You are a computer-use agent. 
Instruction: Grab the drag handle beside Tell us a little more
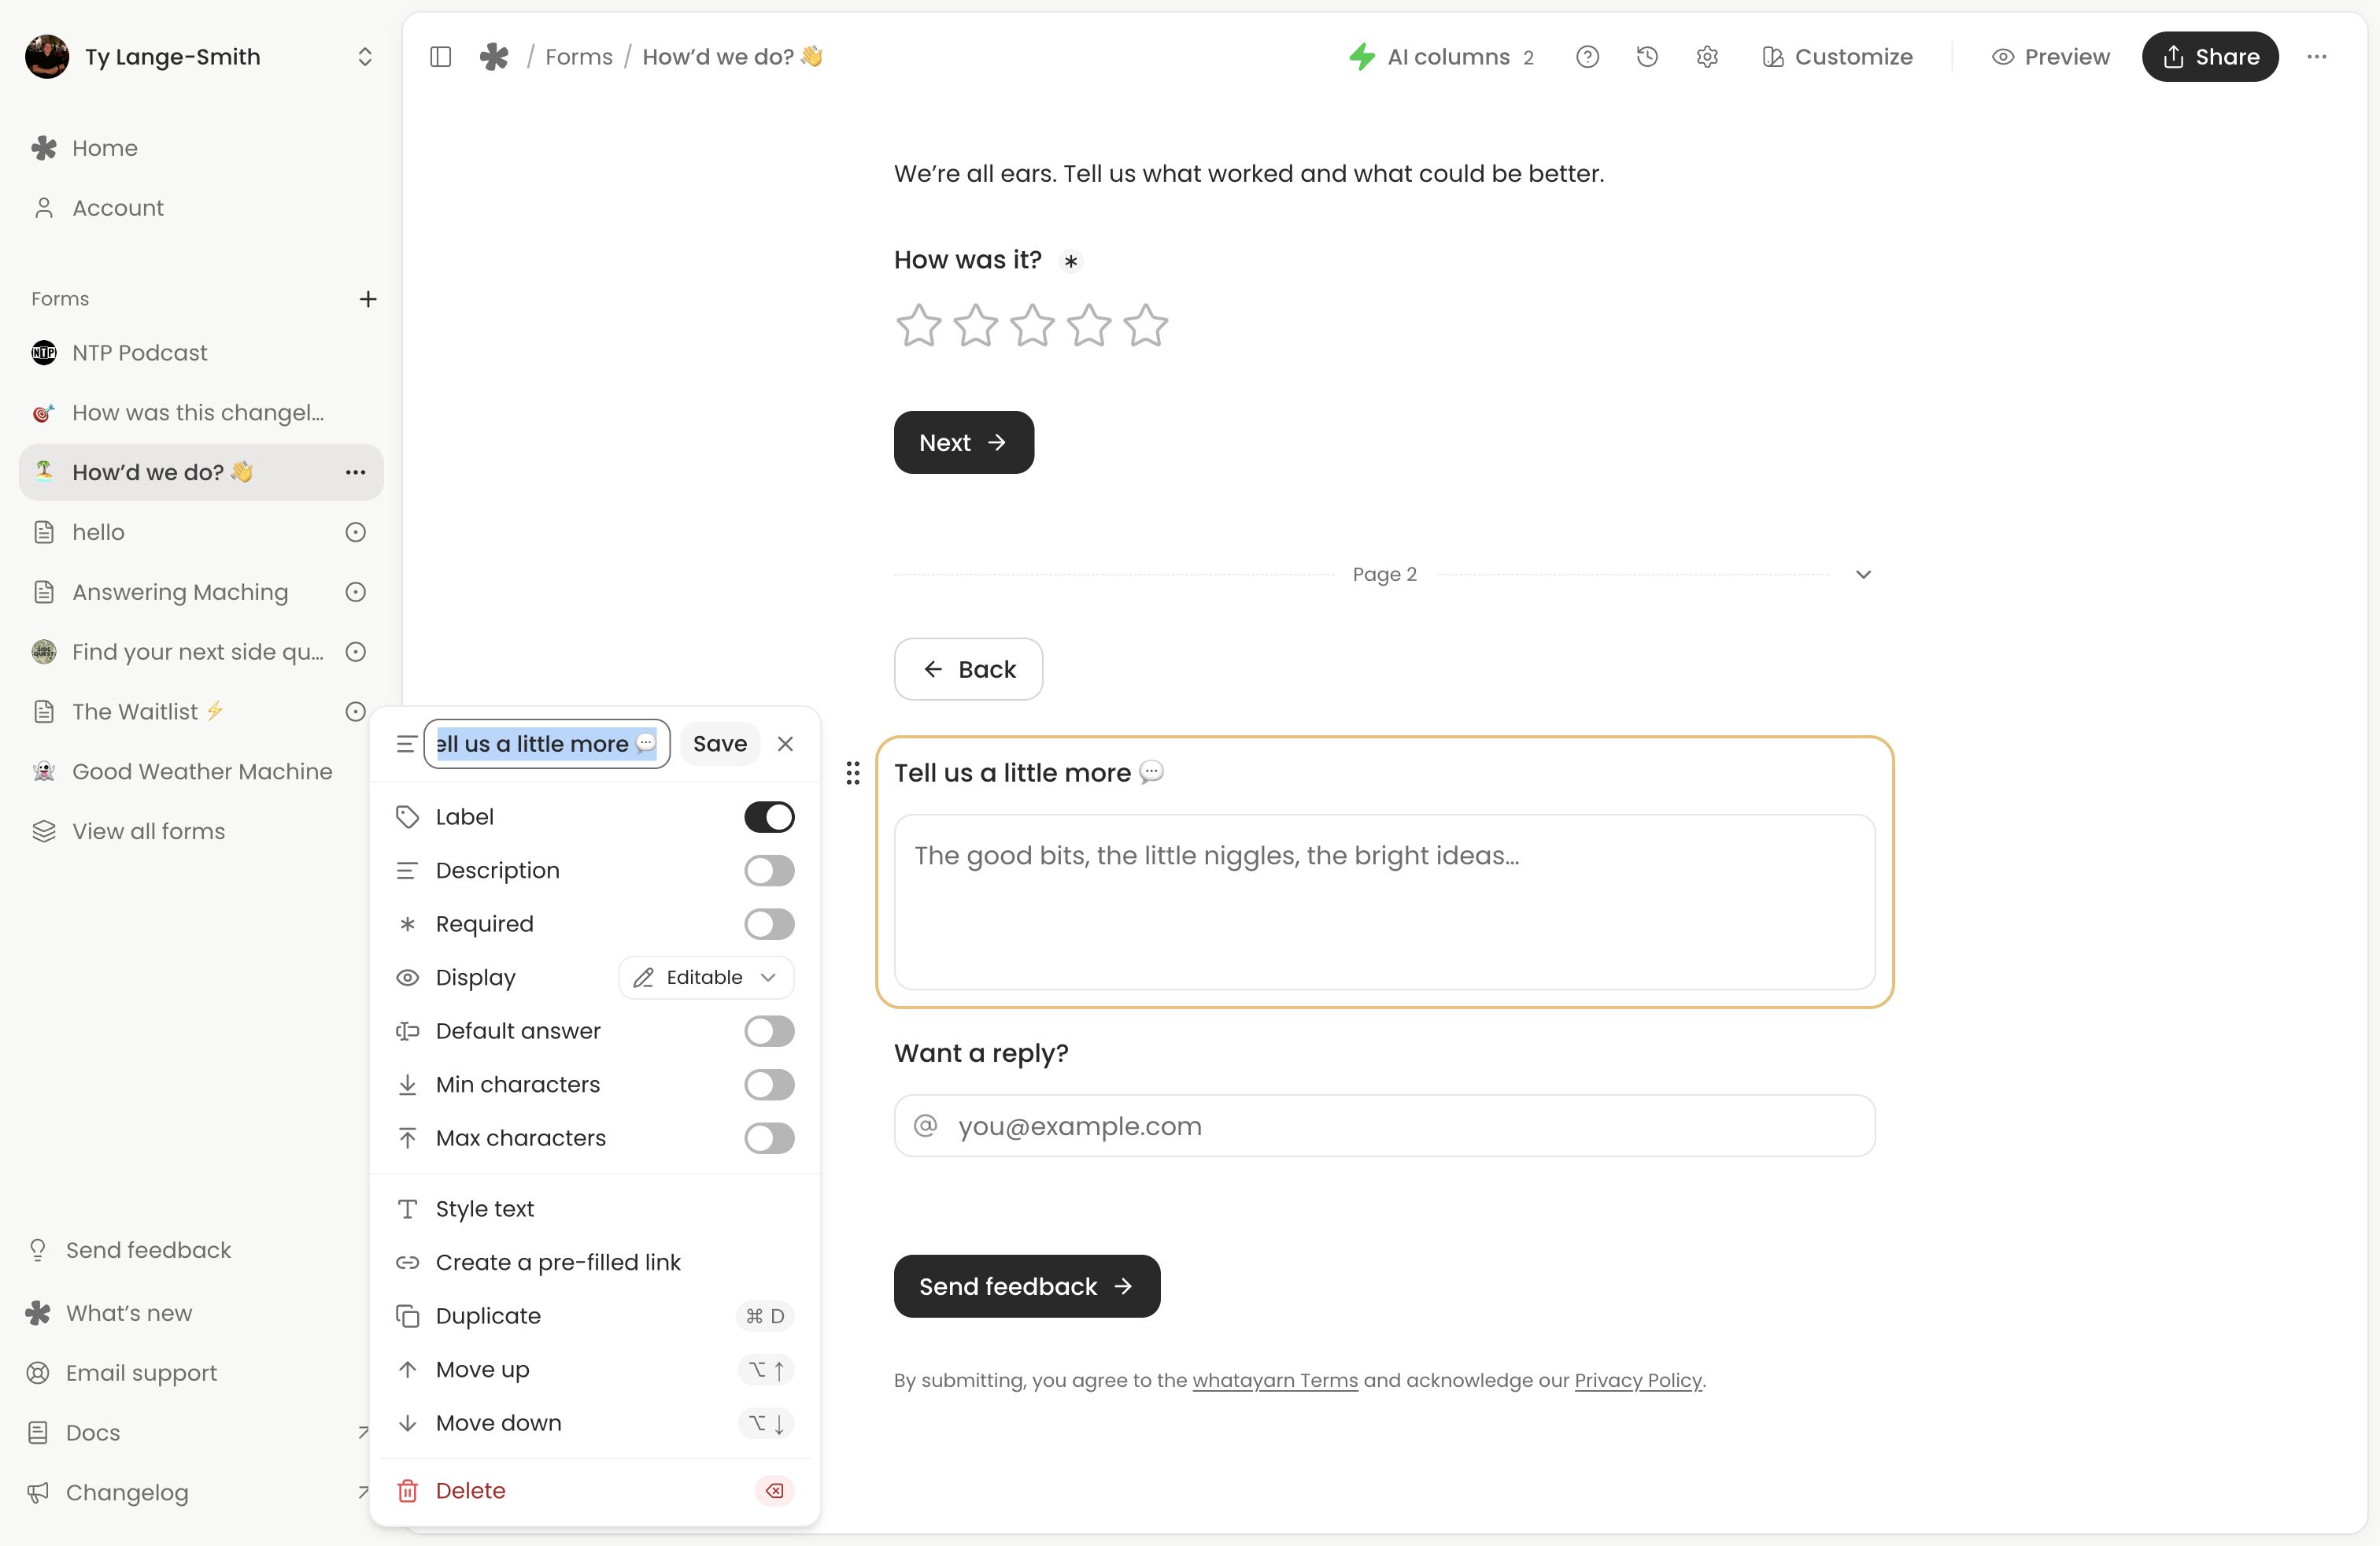pyautogui.click(x=853, y=773)
